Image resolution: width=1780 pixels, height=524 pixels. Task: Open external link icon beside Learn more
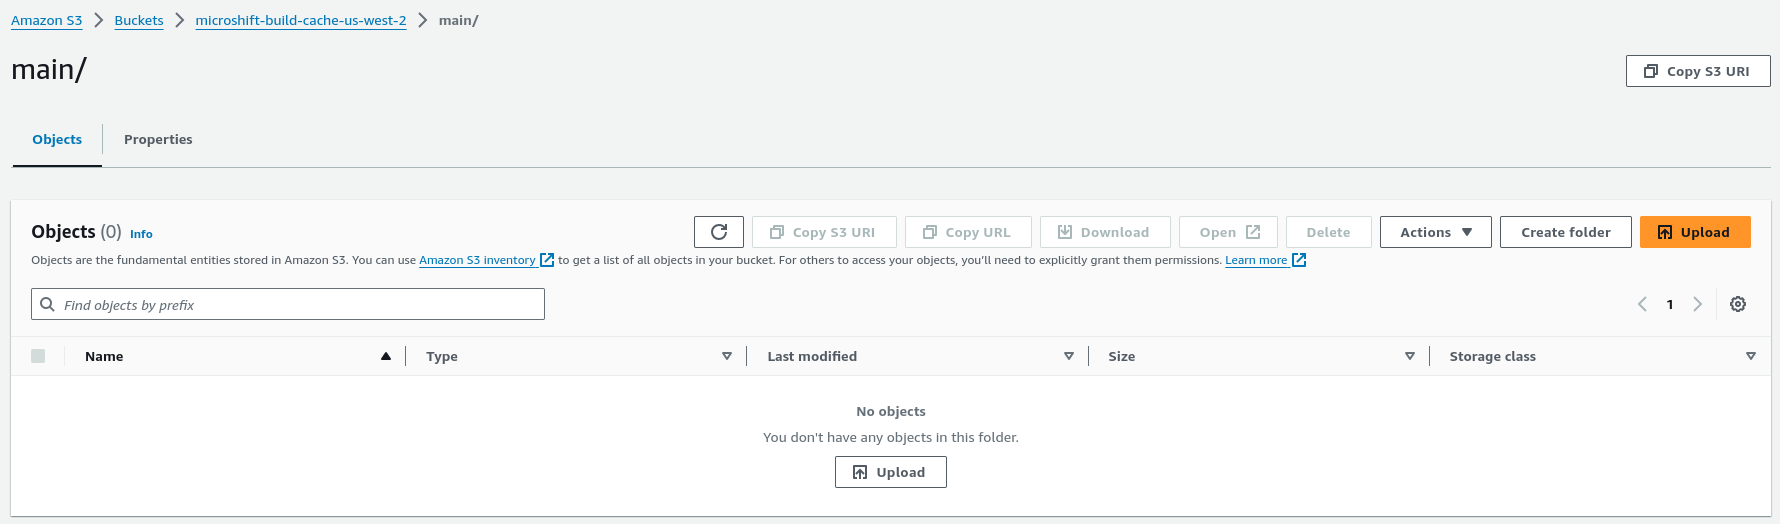[1299, 260]
